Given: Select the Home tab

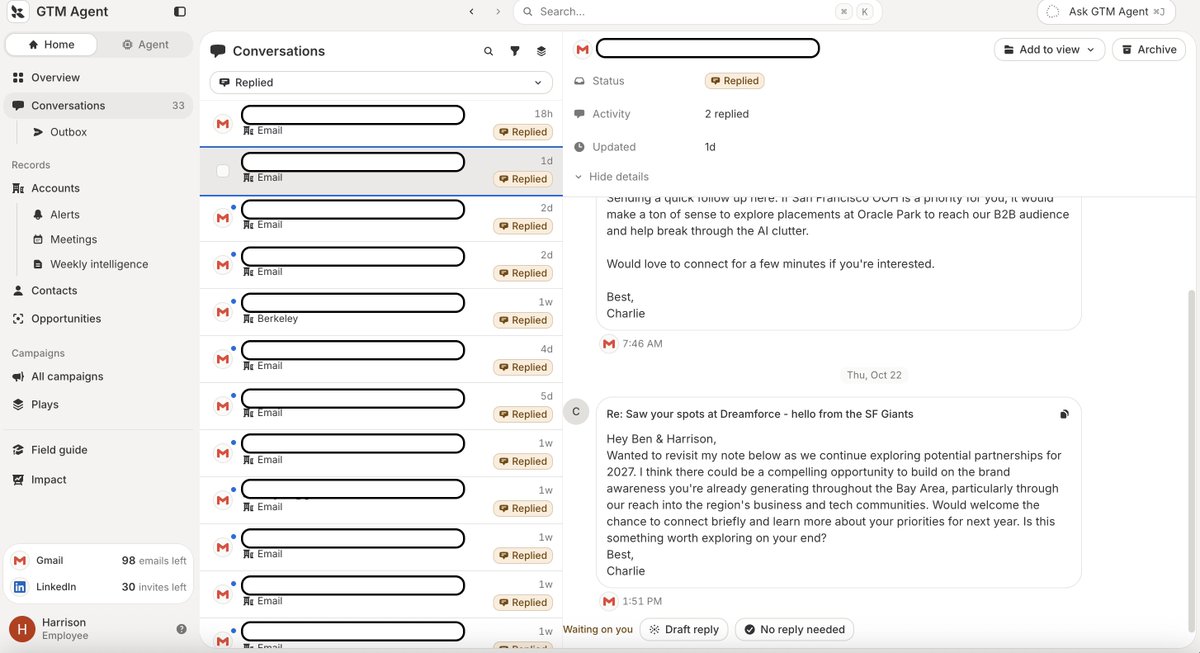Looking at the screenshot, I should [52, 45].
